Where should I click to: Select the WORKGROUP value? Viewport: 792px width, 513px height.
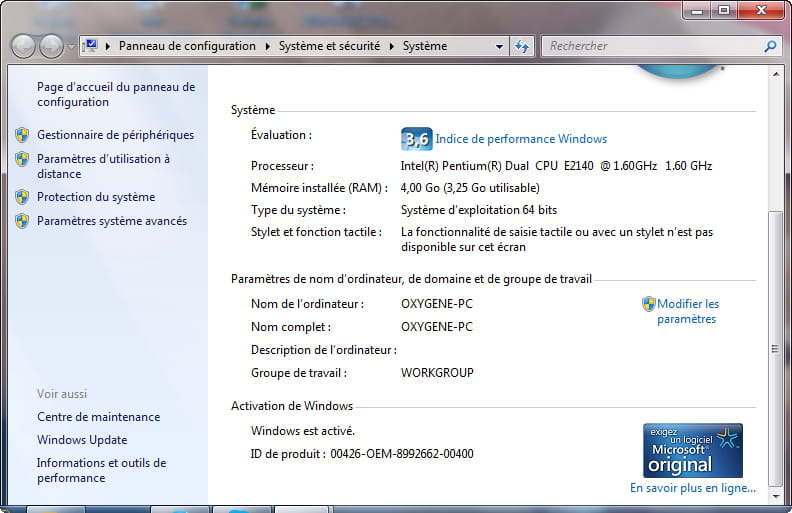tap(437, 373)
